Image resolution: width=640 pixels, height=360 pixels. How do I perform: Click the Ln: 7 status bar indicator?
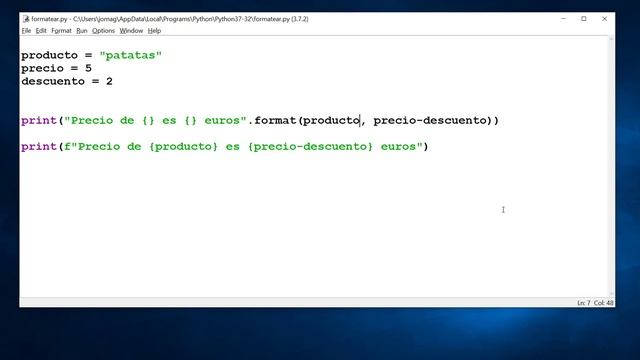point(584,303)
